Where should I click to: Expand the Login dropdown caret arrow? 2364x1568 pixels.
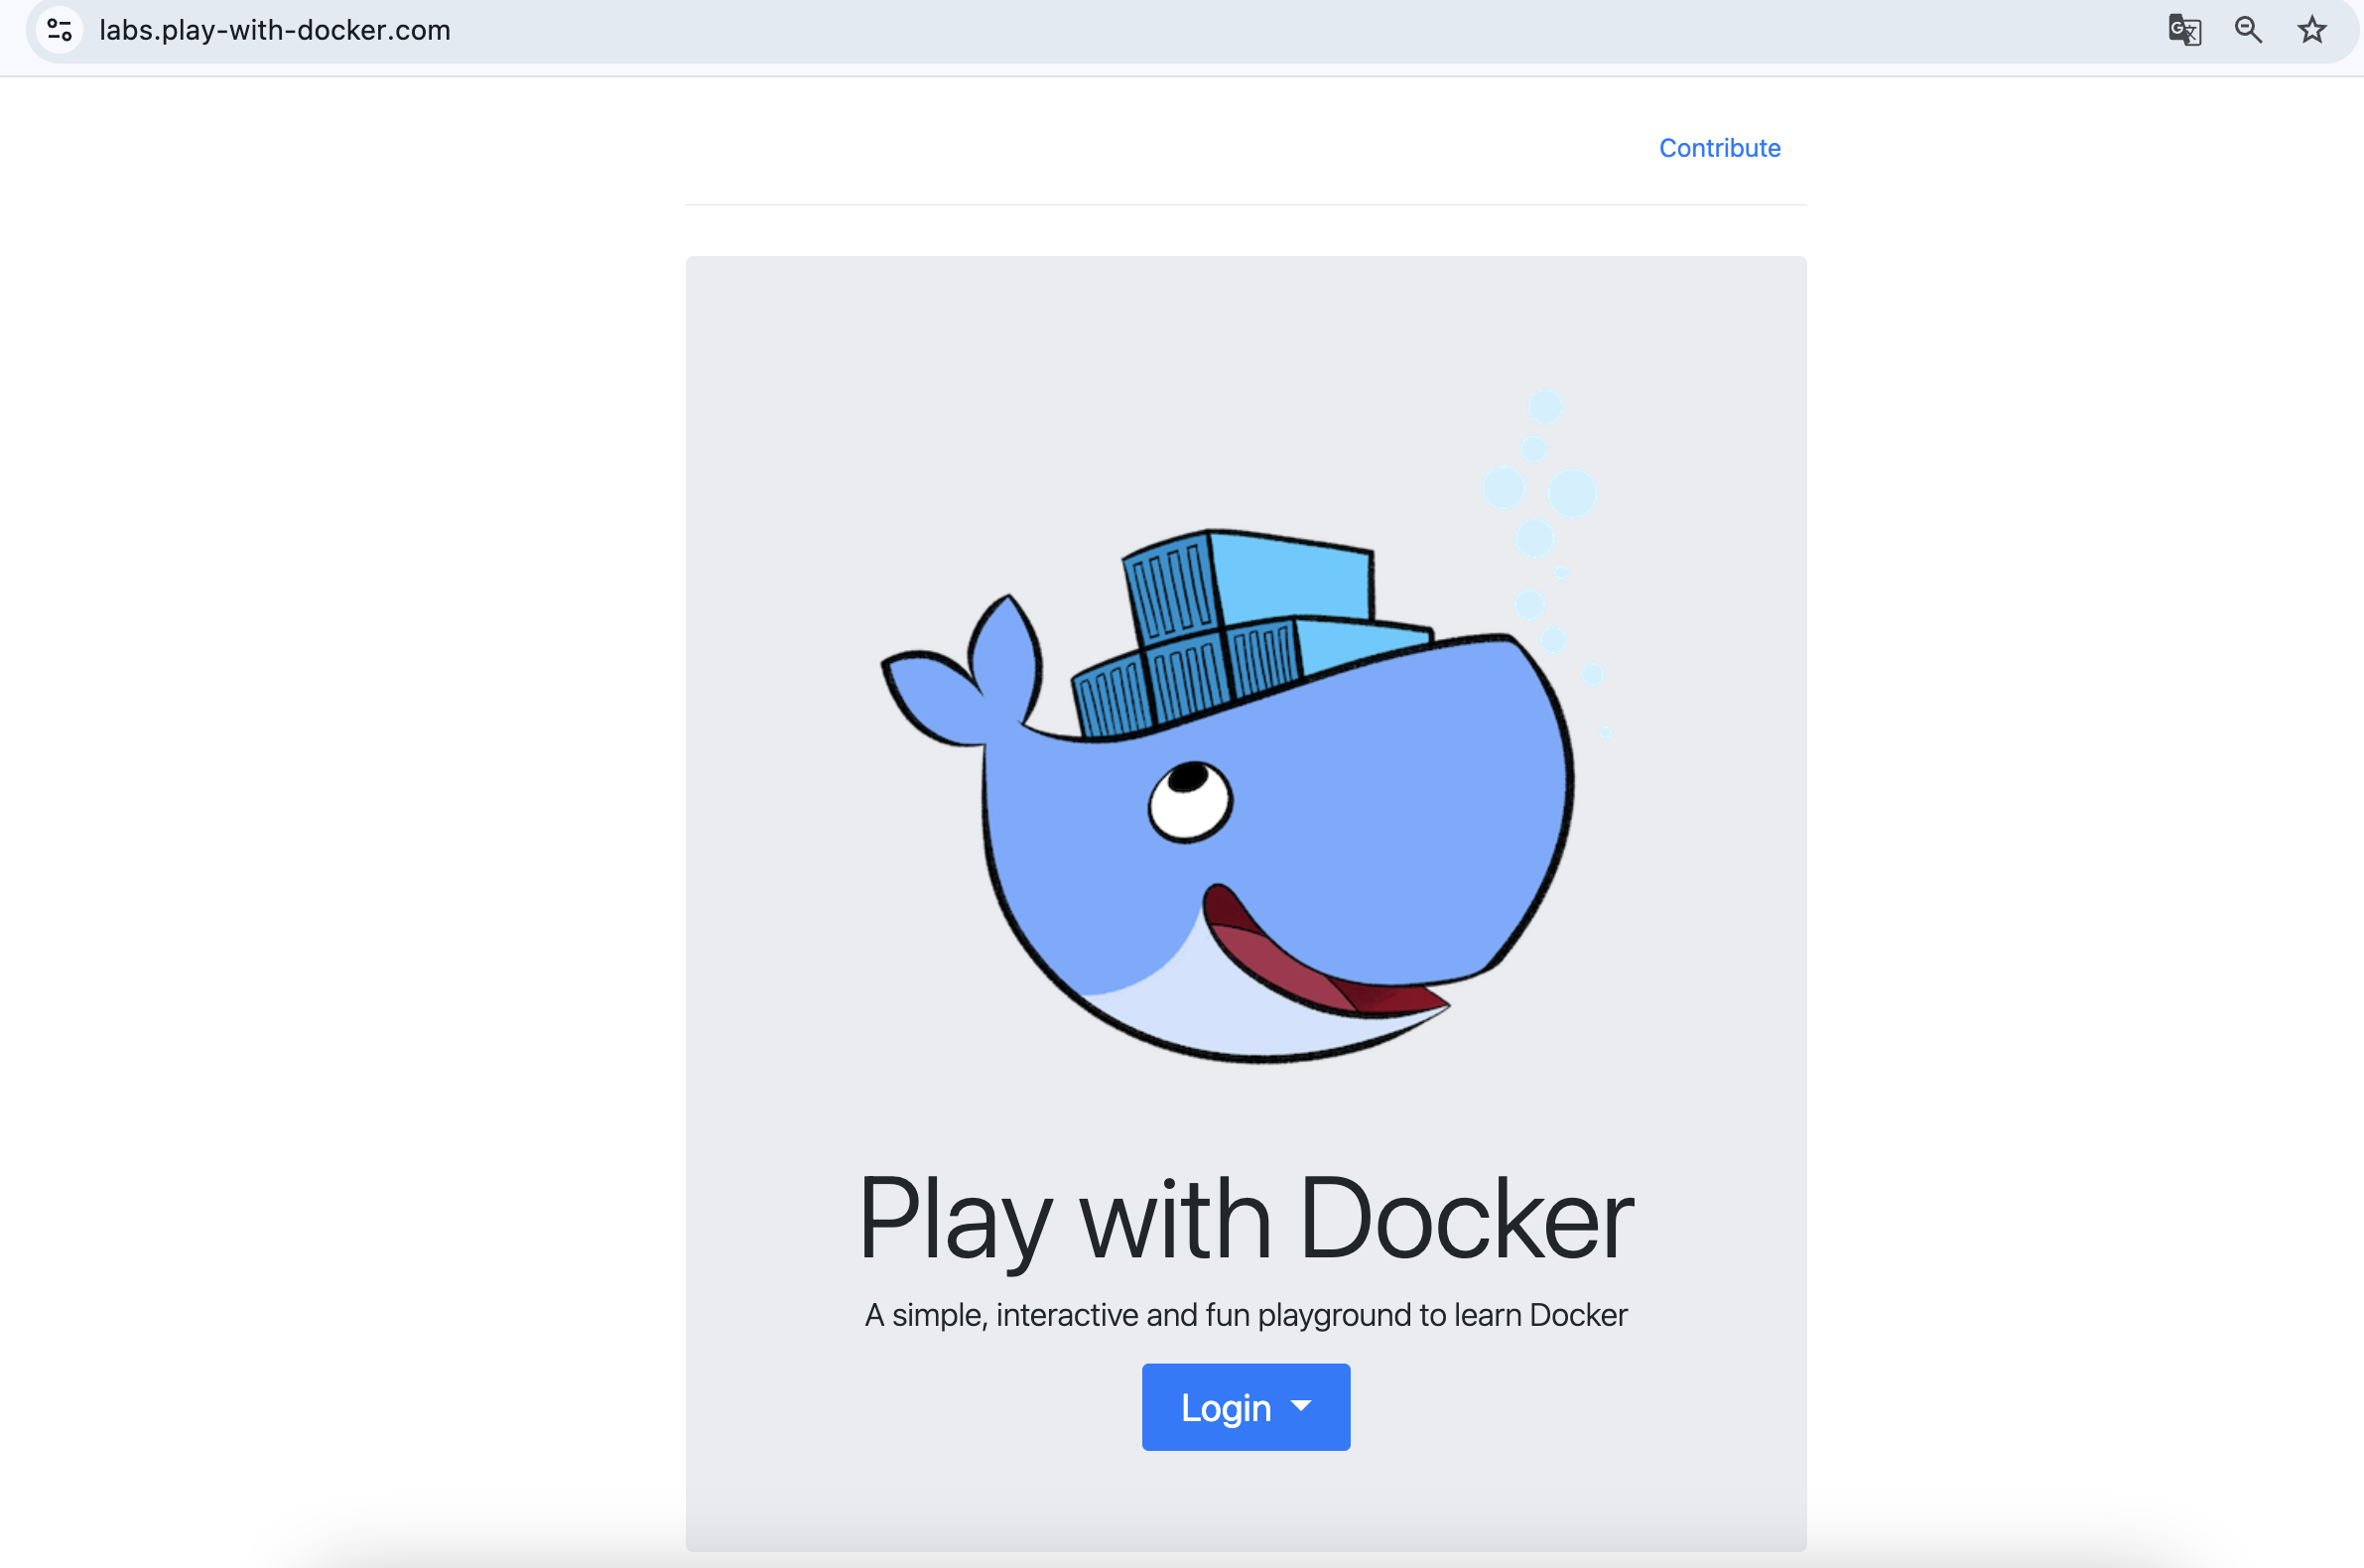pyautogui.click(x=1301, y=1406)
